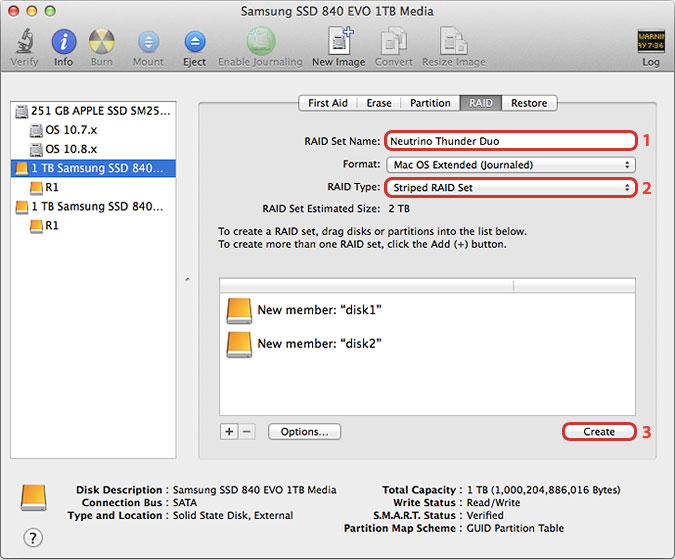Open the Info toolbar icon
Viewport: 675px width, 559px height.
coord(64,42)
